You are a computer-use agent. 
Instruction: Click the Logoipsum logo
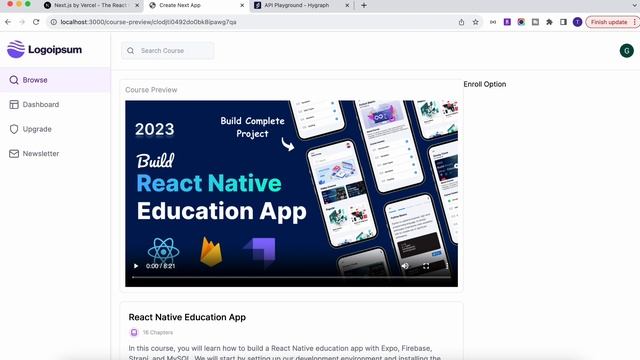[x=44, y=49]
